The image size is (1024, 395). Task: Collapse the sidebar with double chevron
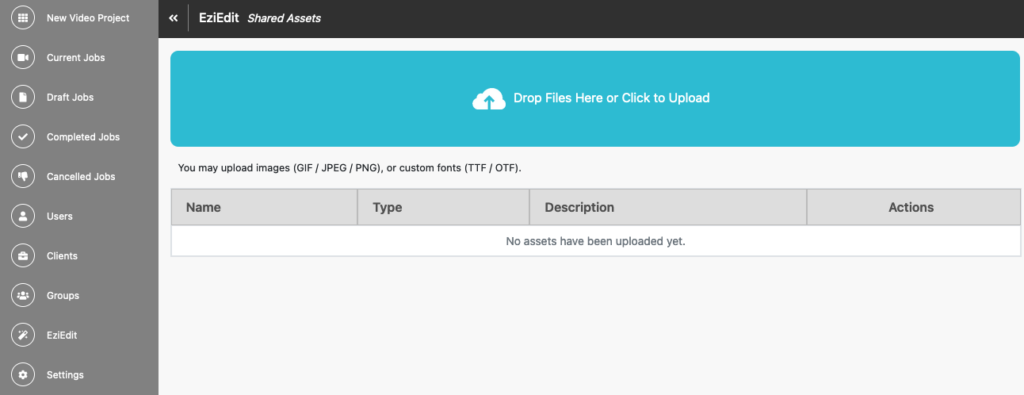(173, 18)
